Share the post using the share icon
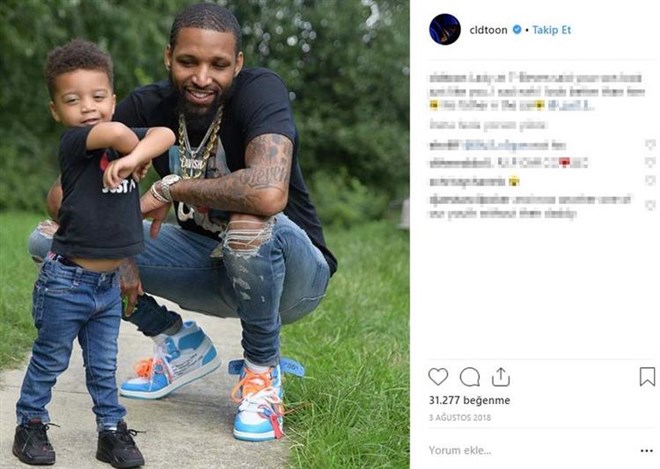The width and height of the screenshot is (660, 469). [x=501, y=377]
